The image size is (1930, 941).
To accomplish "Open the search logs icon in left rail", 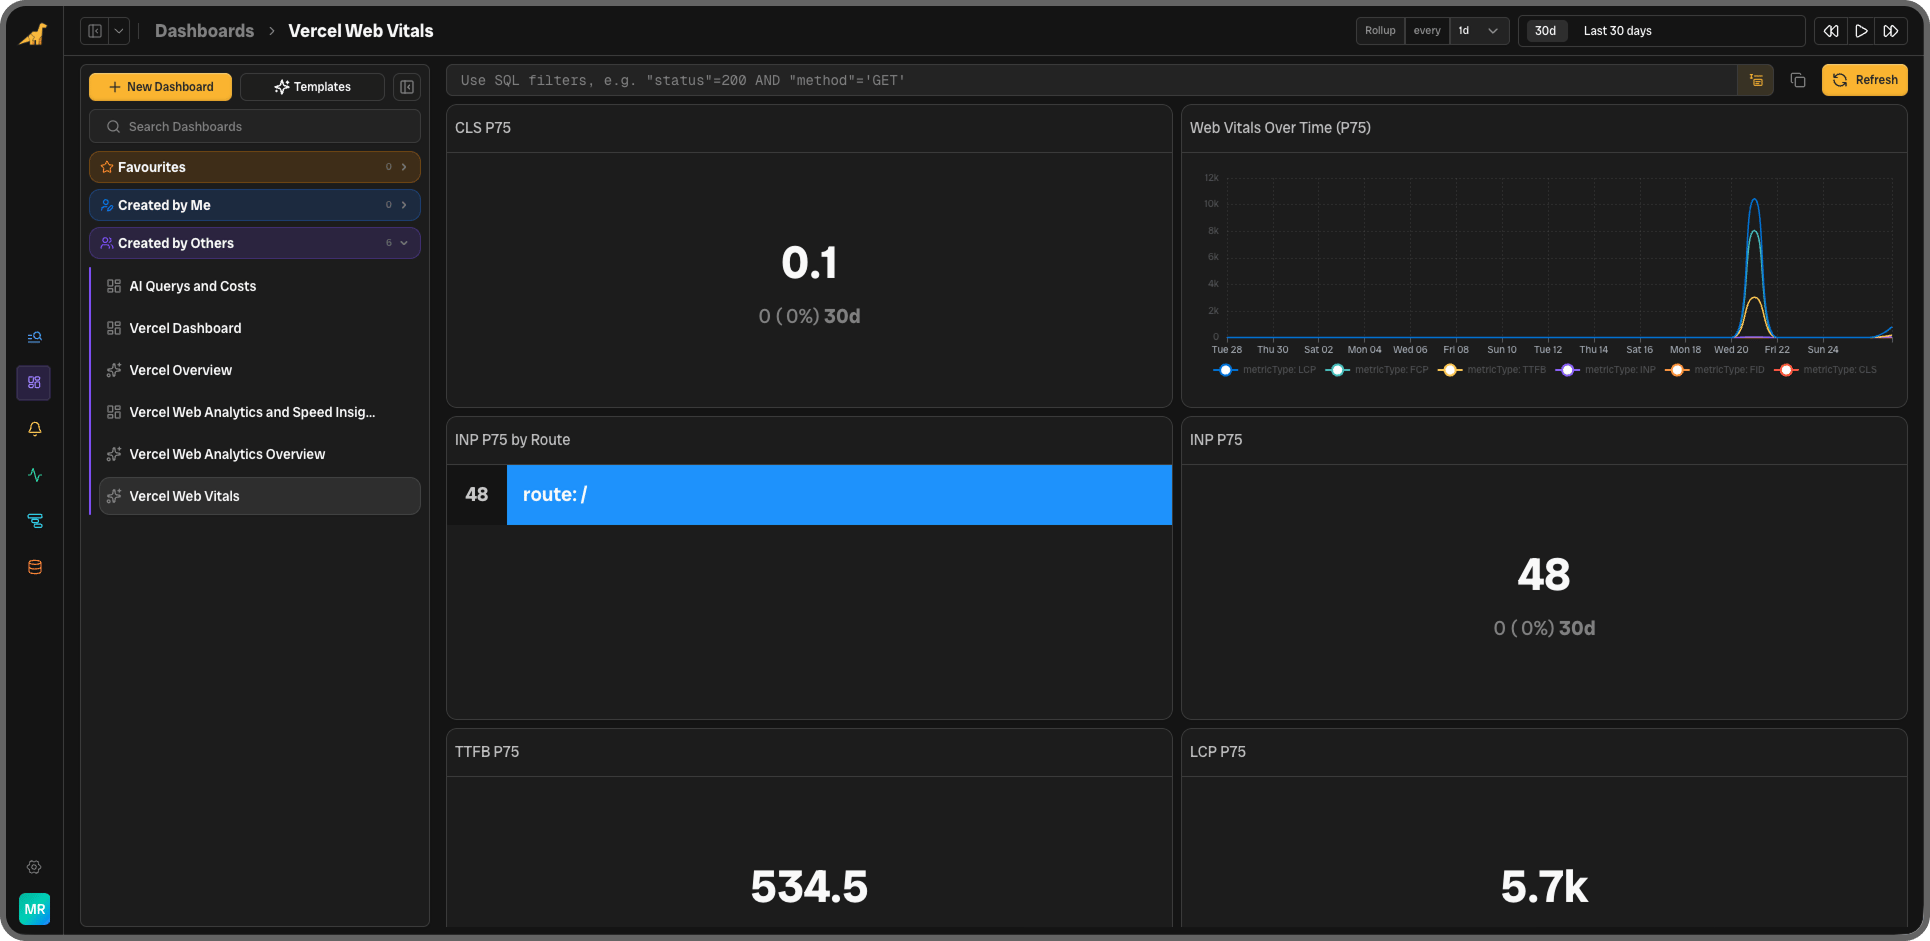I will click(34, 337).
